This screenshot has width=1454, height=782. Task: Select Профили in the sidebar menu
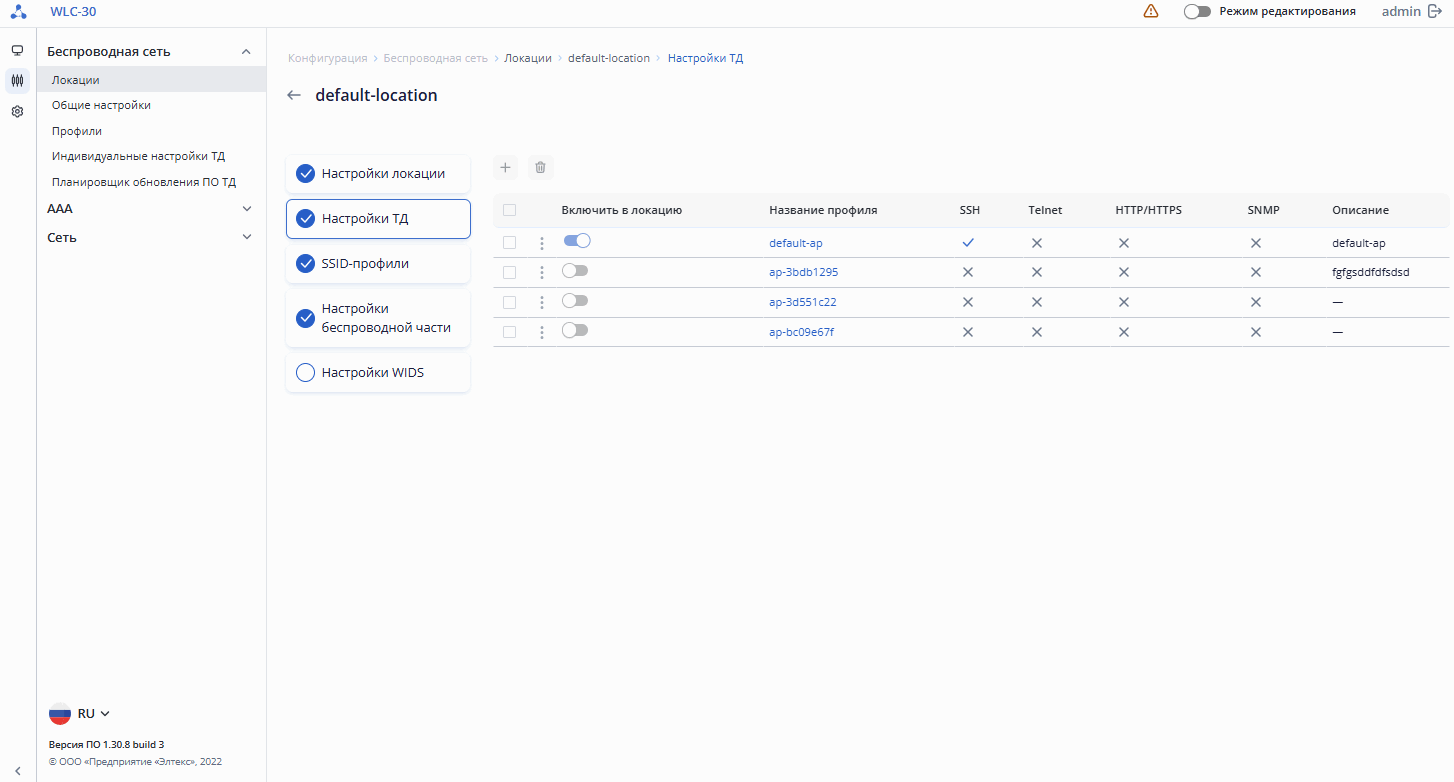(x=77, y=131)
